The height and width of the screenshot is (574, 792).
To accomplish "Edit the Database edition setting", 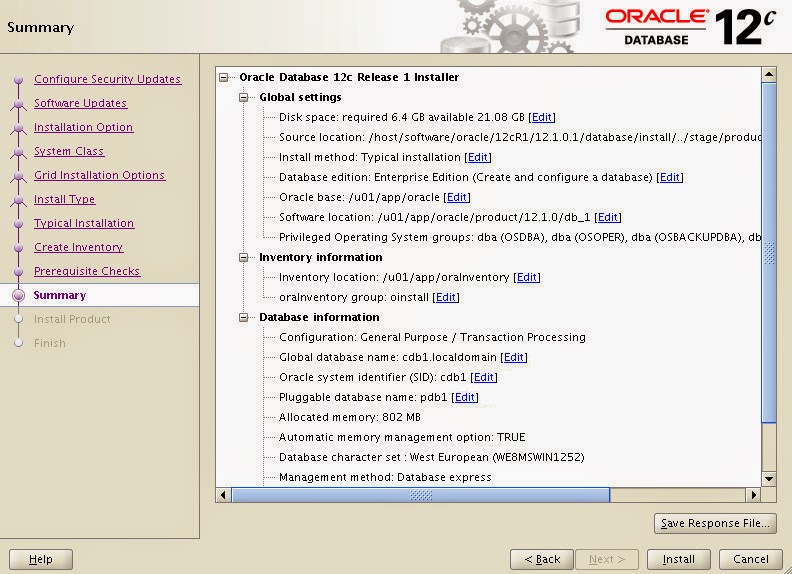I will click(x=670, y=177).
